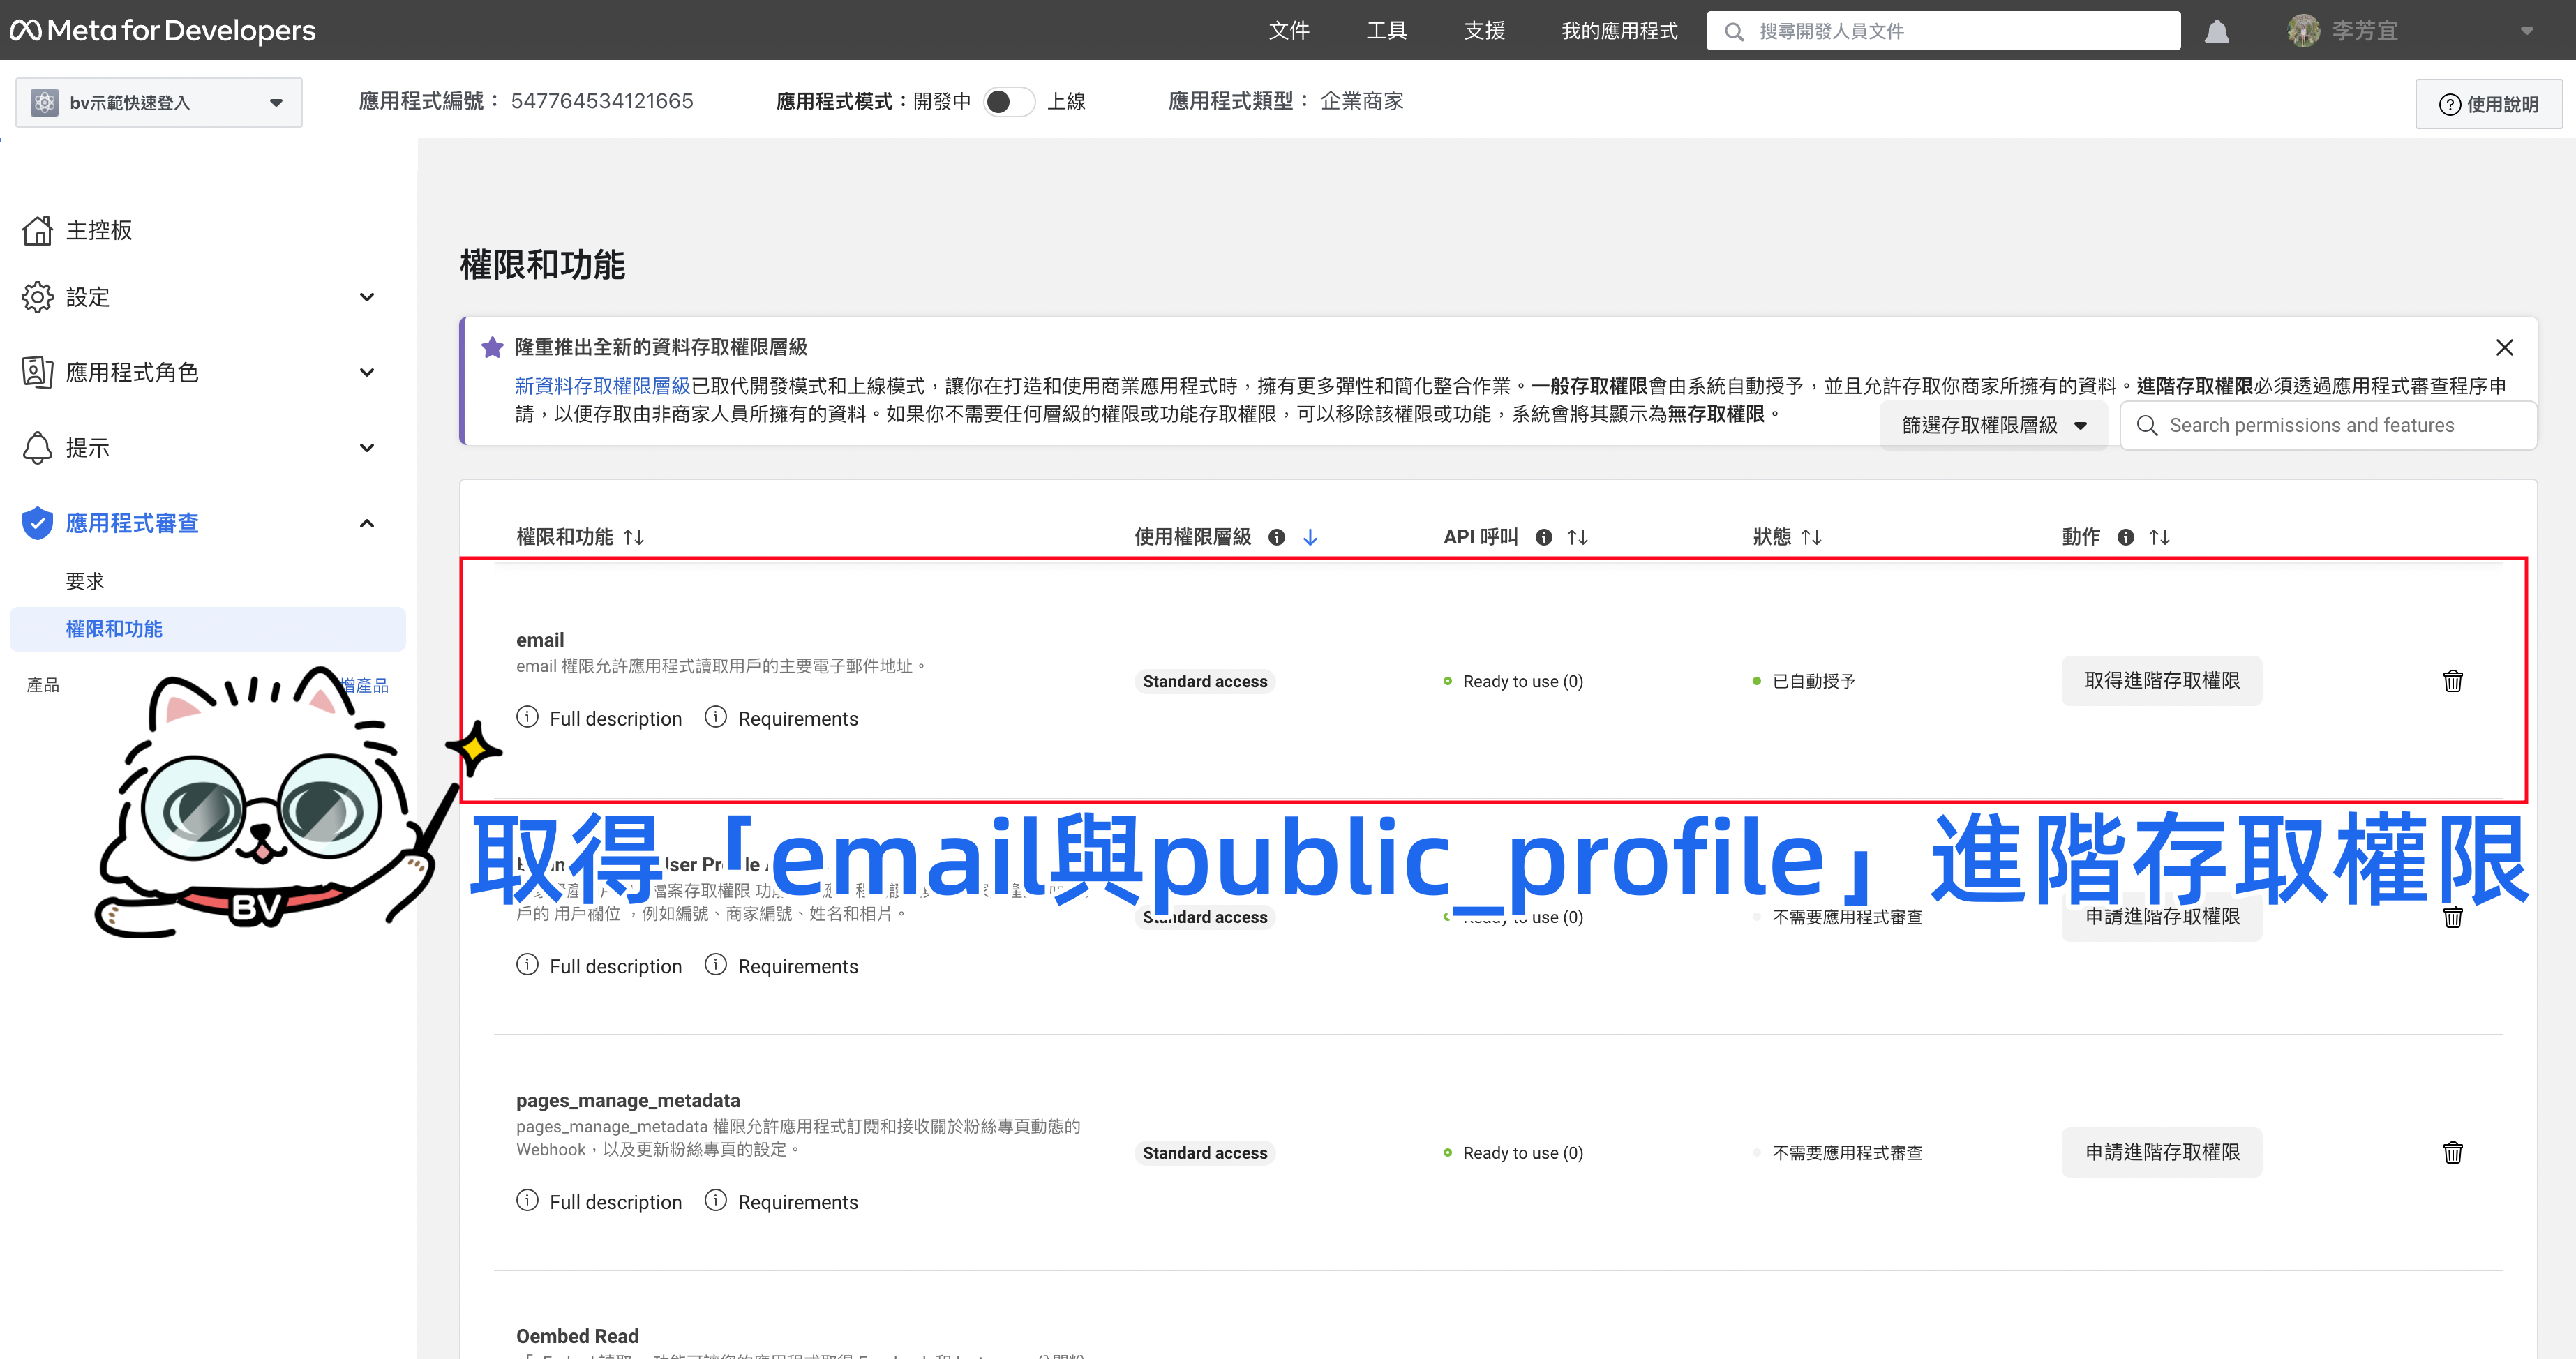This screenshot has height=1359, width=2576.
Task: Open 我的應用程式 in top navigation
Action: pyautogui.click(x=1620, y=31)
